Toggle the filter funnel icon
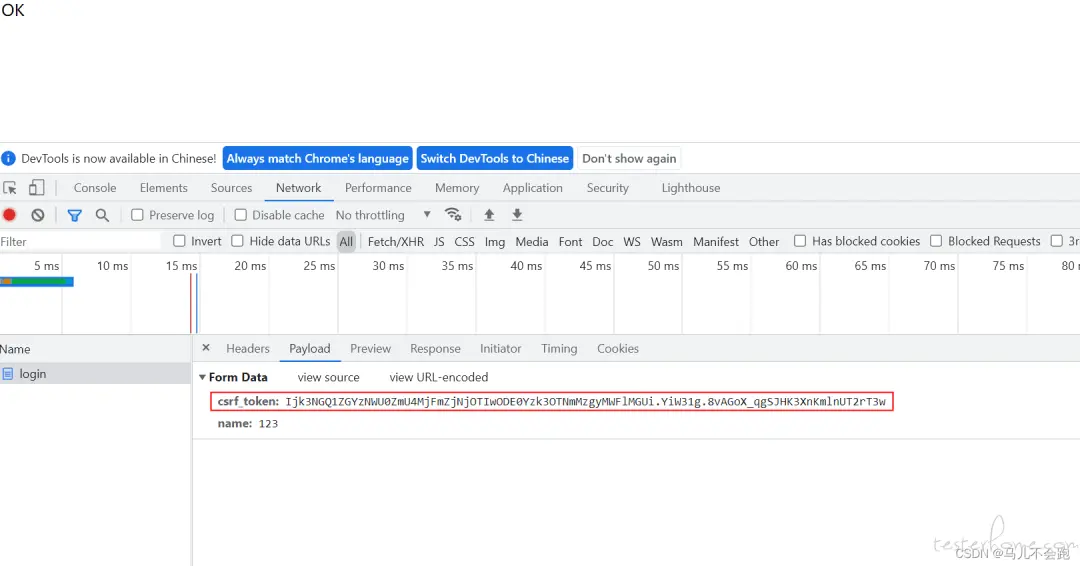Viewport: 1080px width, 566px height. point(74,216)
